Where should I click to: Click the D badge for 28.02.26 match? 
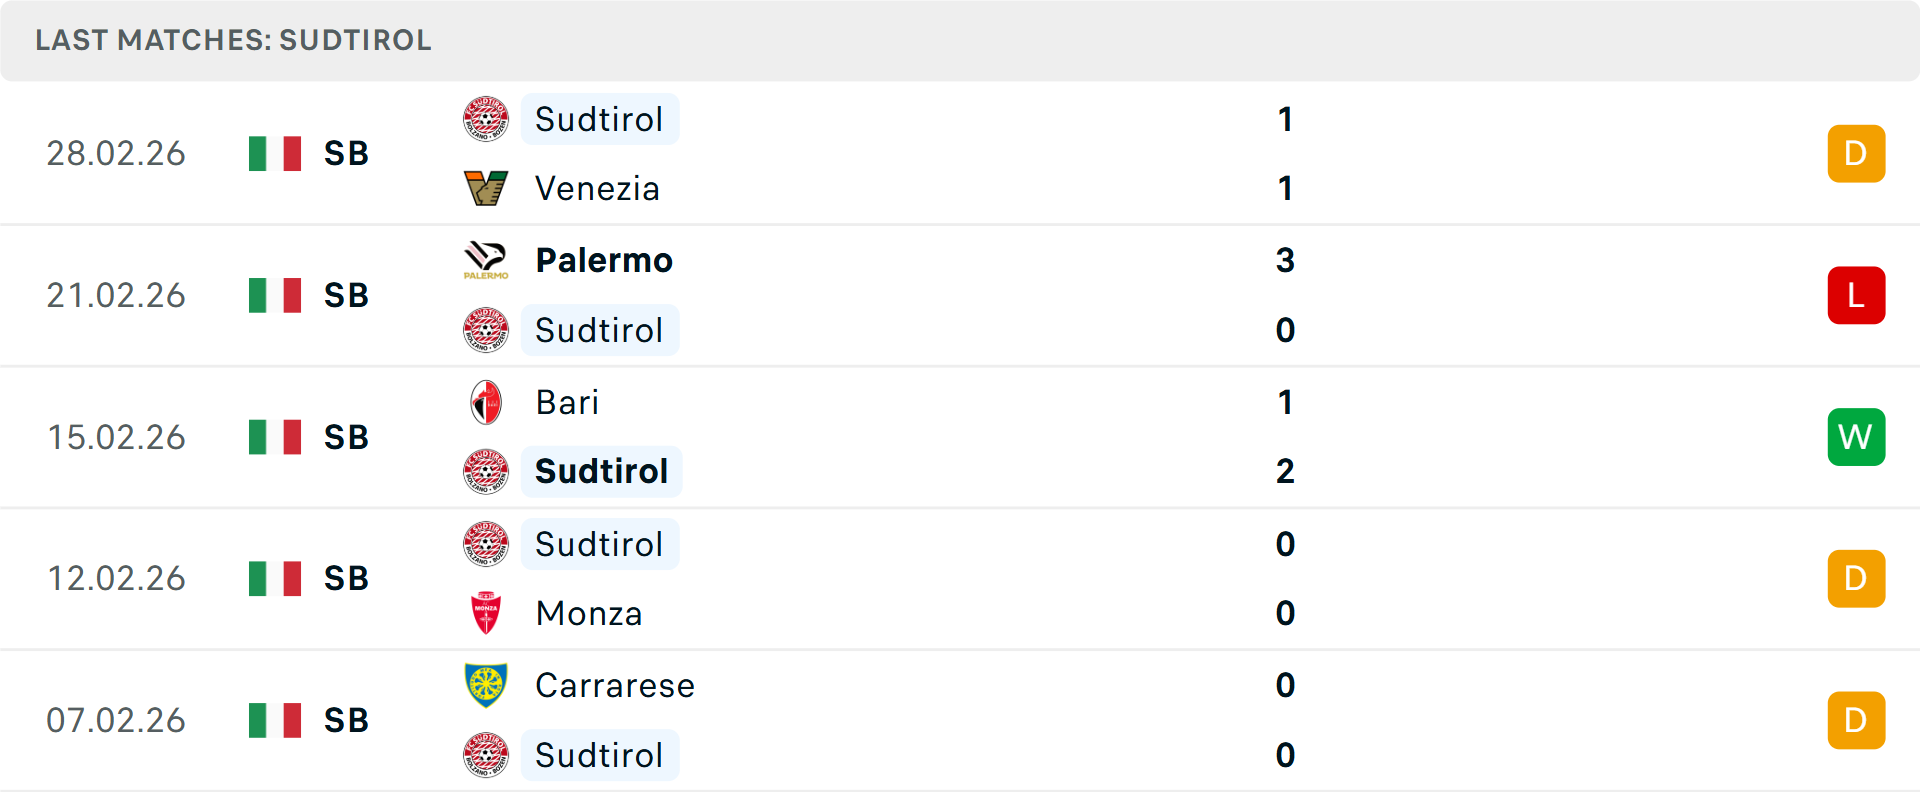(1856, 153)
